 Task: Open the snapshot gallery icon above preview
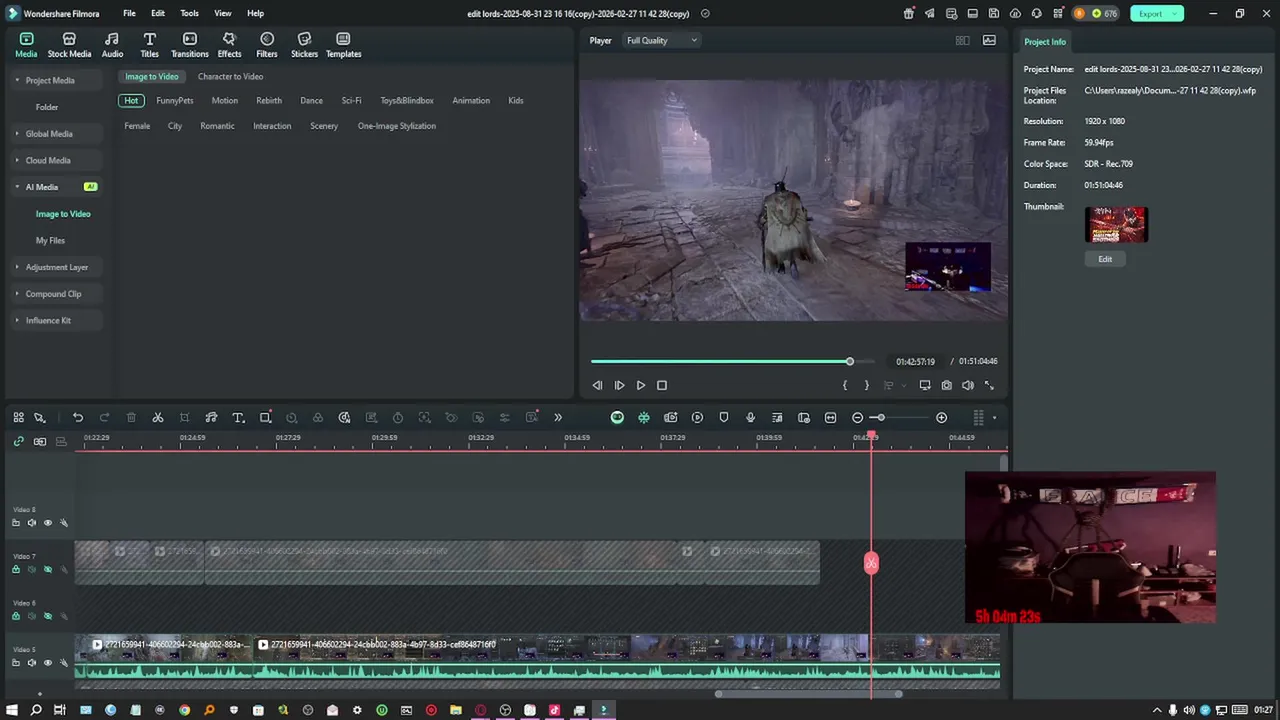[x=989, y=40]
